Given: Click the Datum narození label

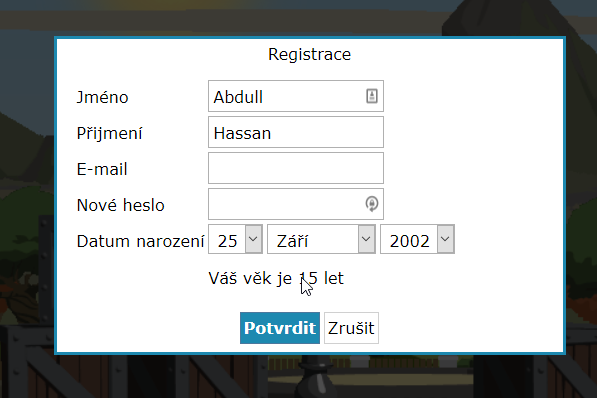Looking at the screenshot, I should tap(140, 241).
